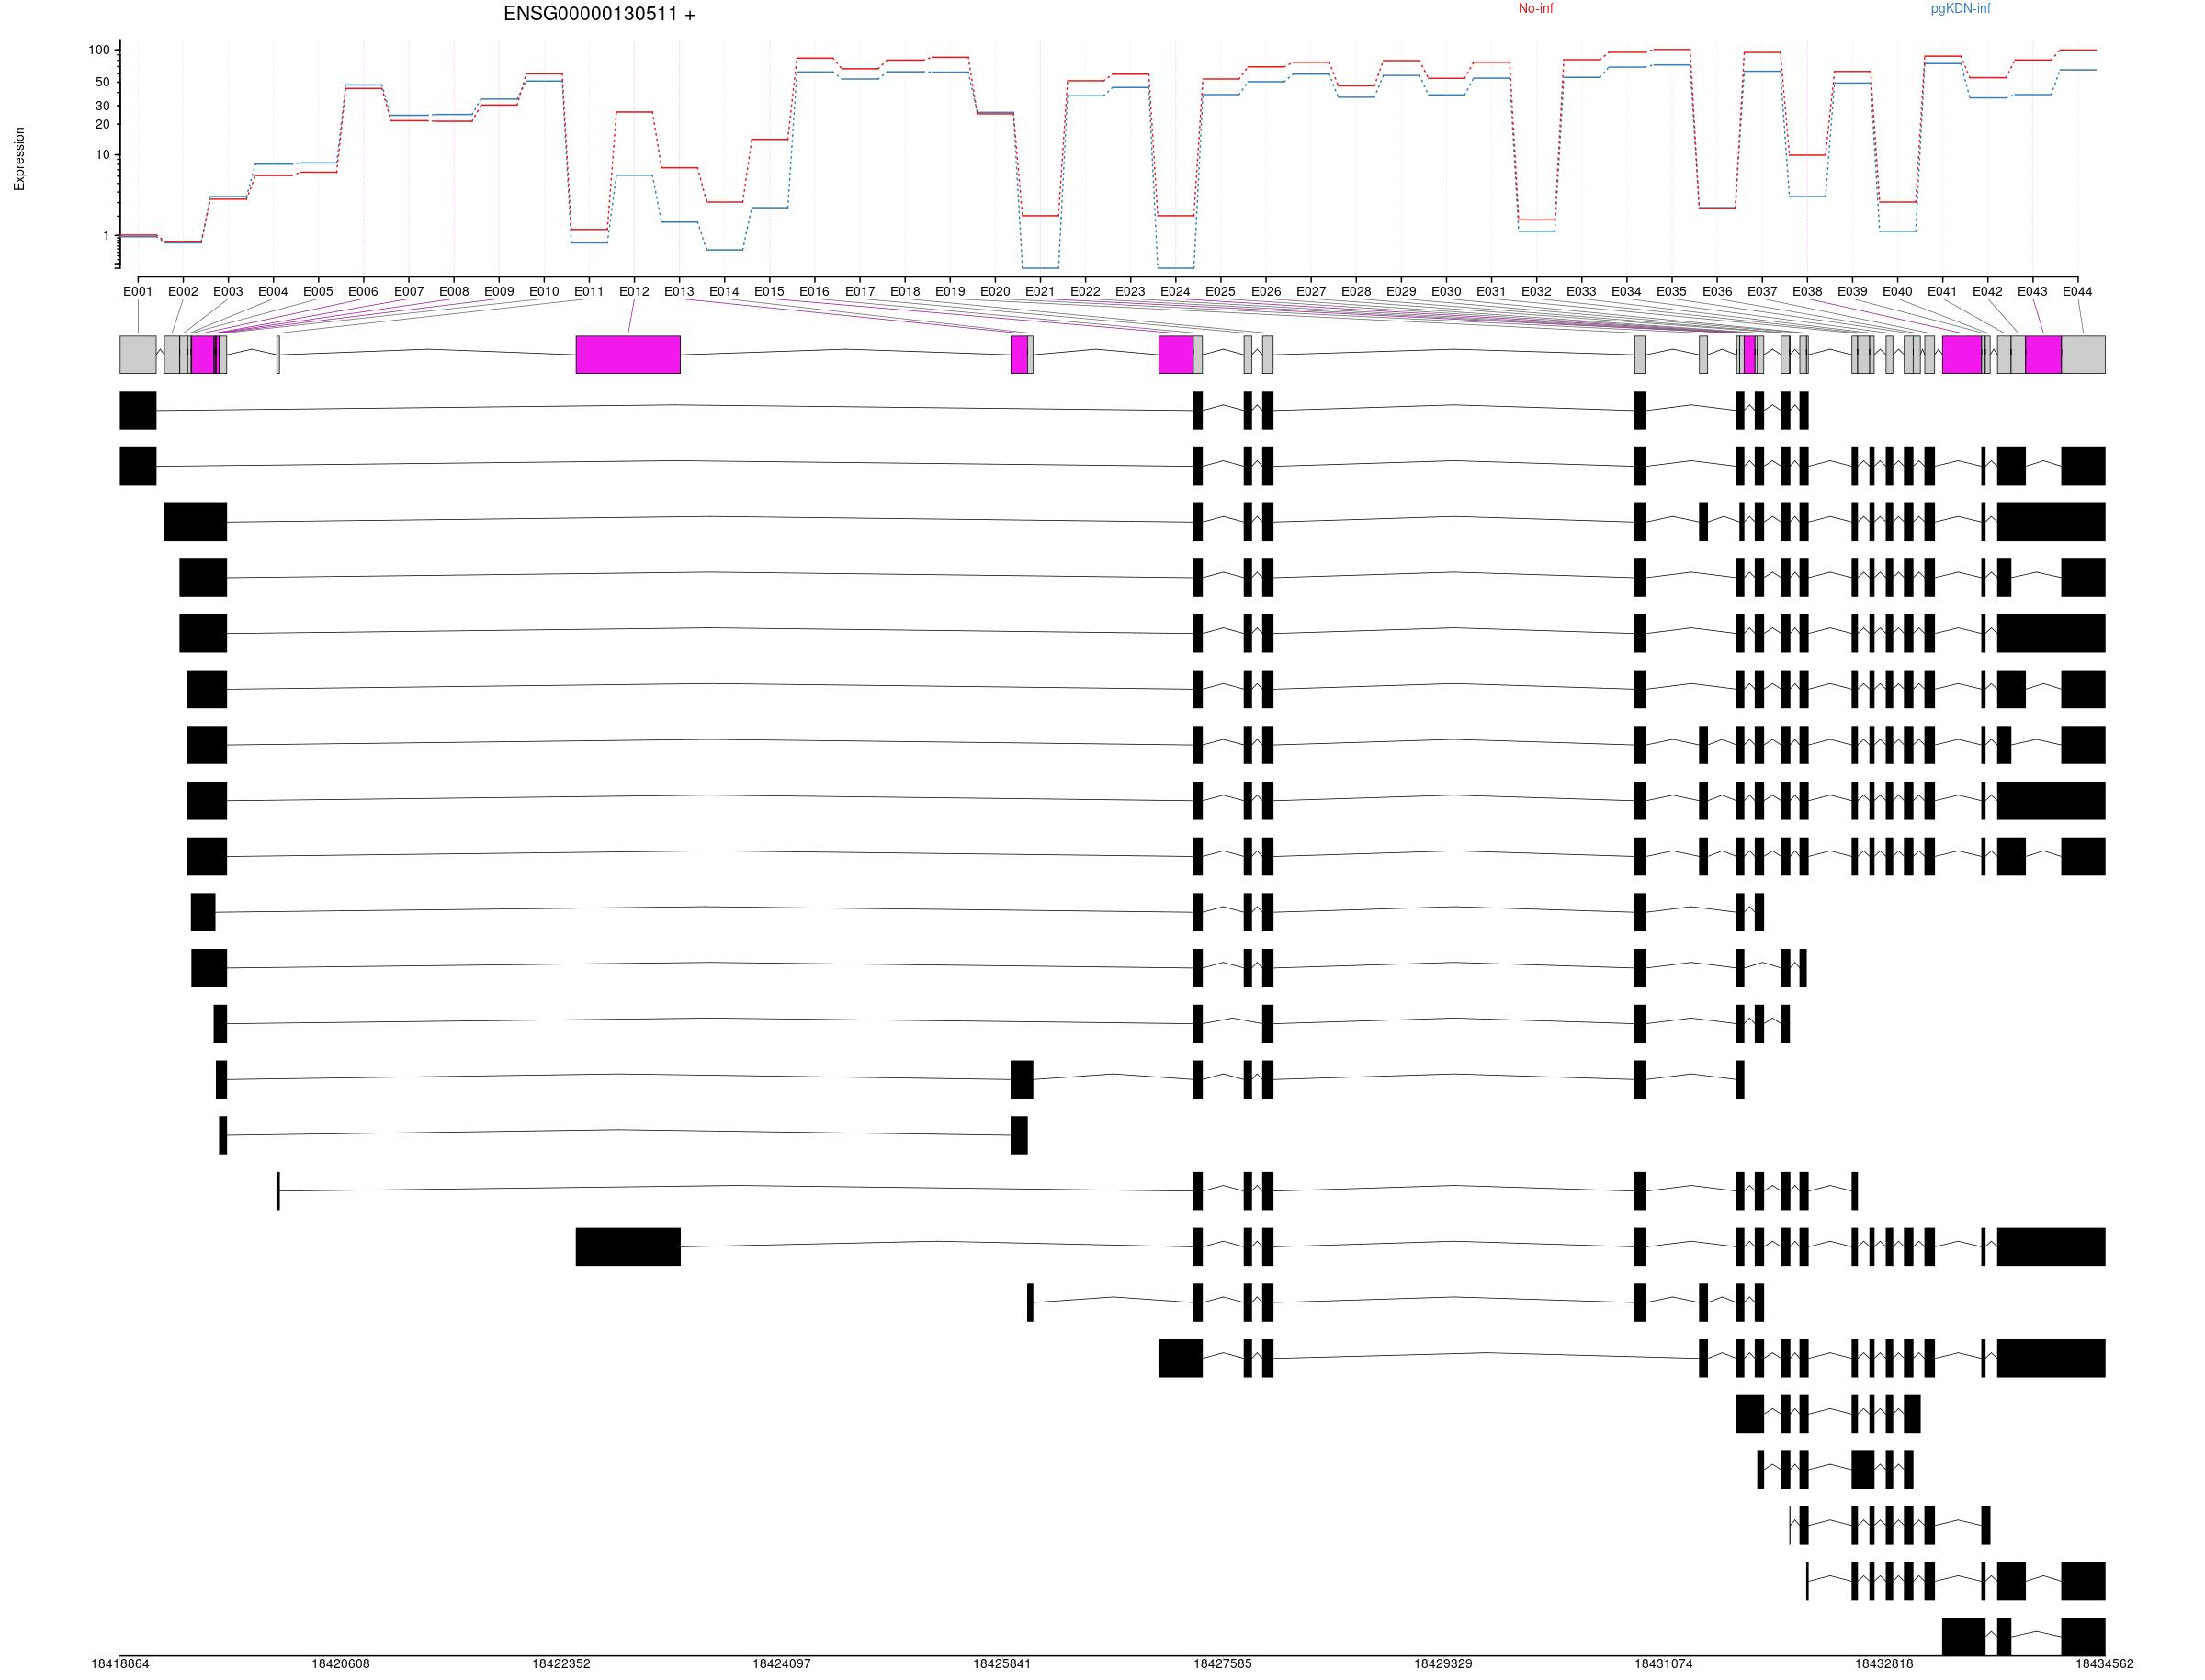
Task: Click the first gray exon block of gene model
Action: [x=138, y=355]
